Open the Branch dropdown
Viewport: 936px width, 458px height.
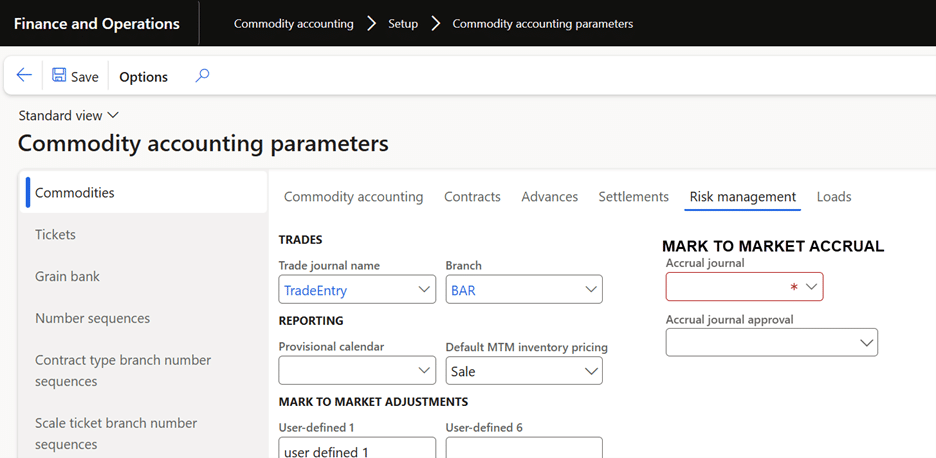(x=589, y=290)
